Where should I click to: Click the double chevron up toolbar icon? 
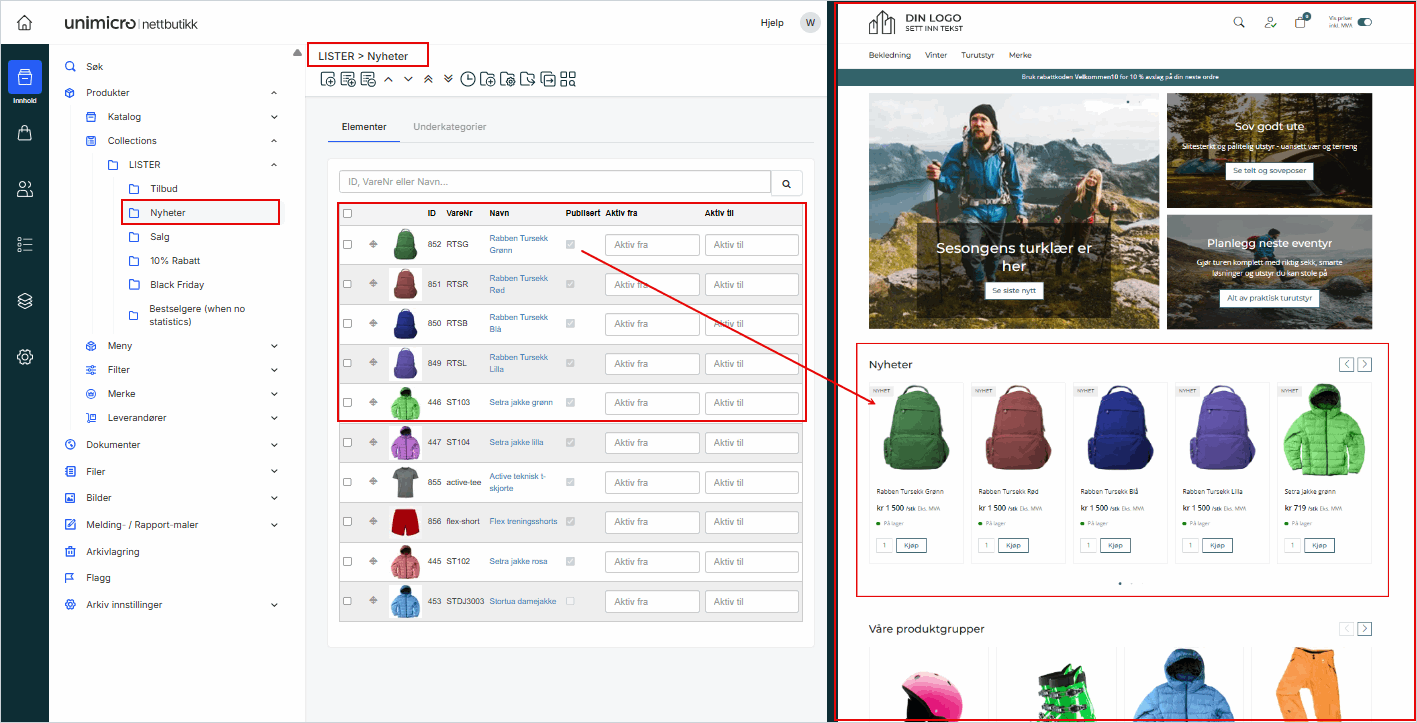click(428, 80)
